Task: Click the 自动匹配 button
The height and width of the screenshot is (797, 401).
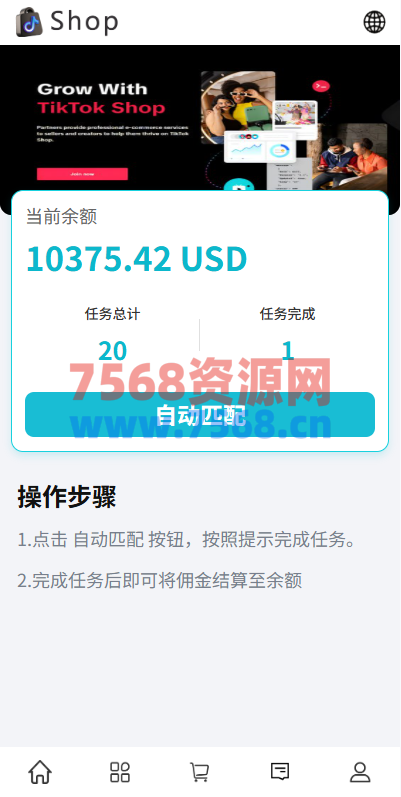Action: [x=200, y=414]
